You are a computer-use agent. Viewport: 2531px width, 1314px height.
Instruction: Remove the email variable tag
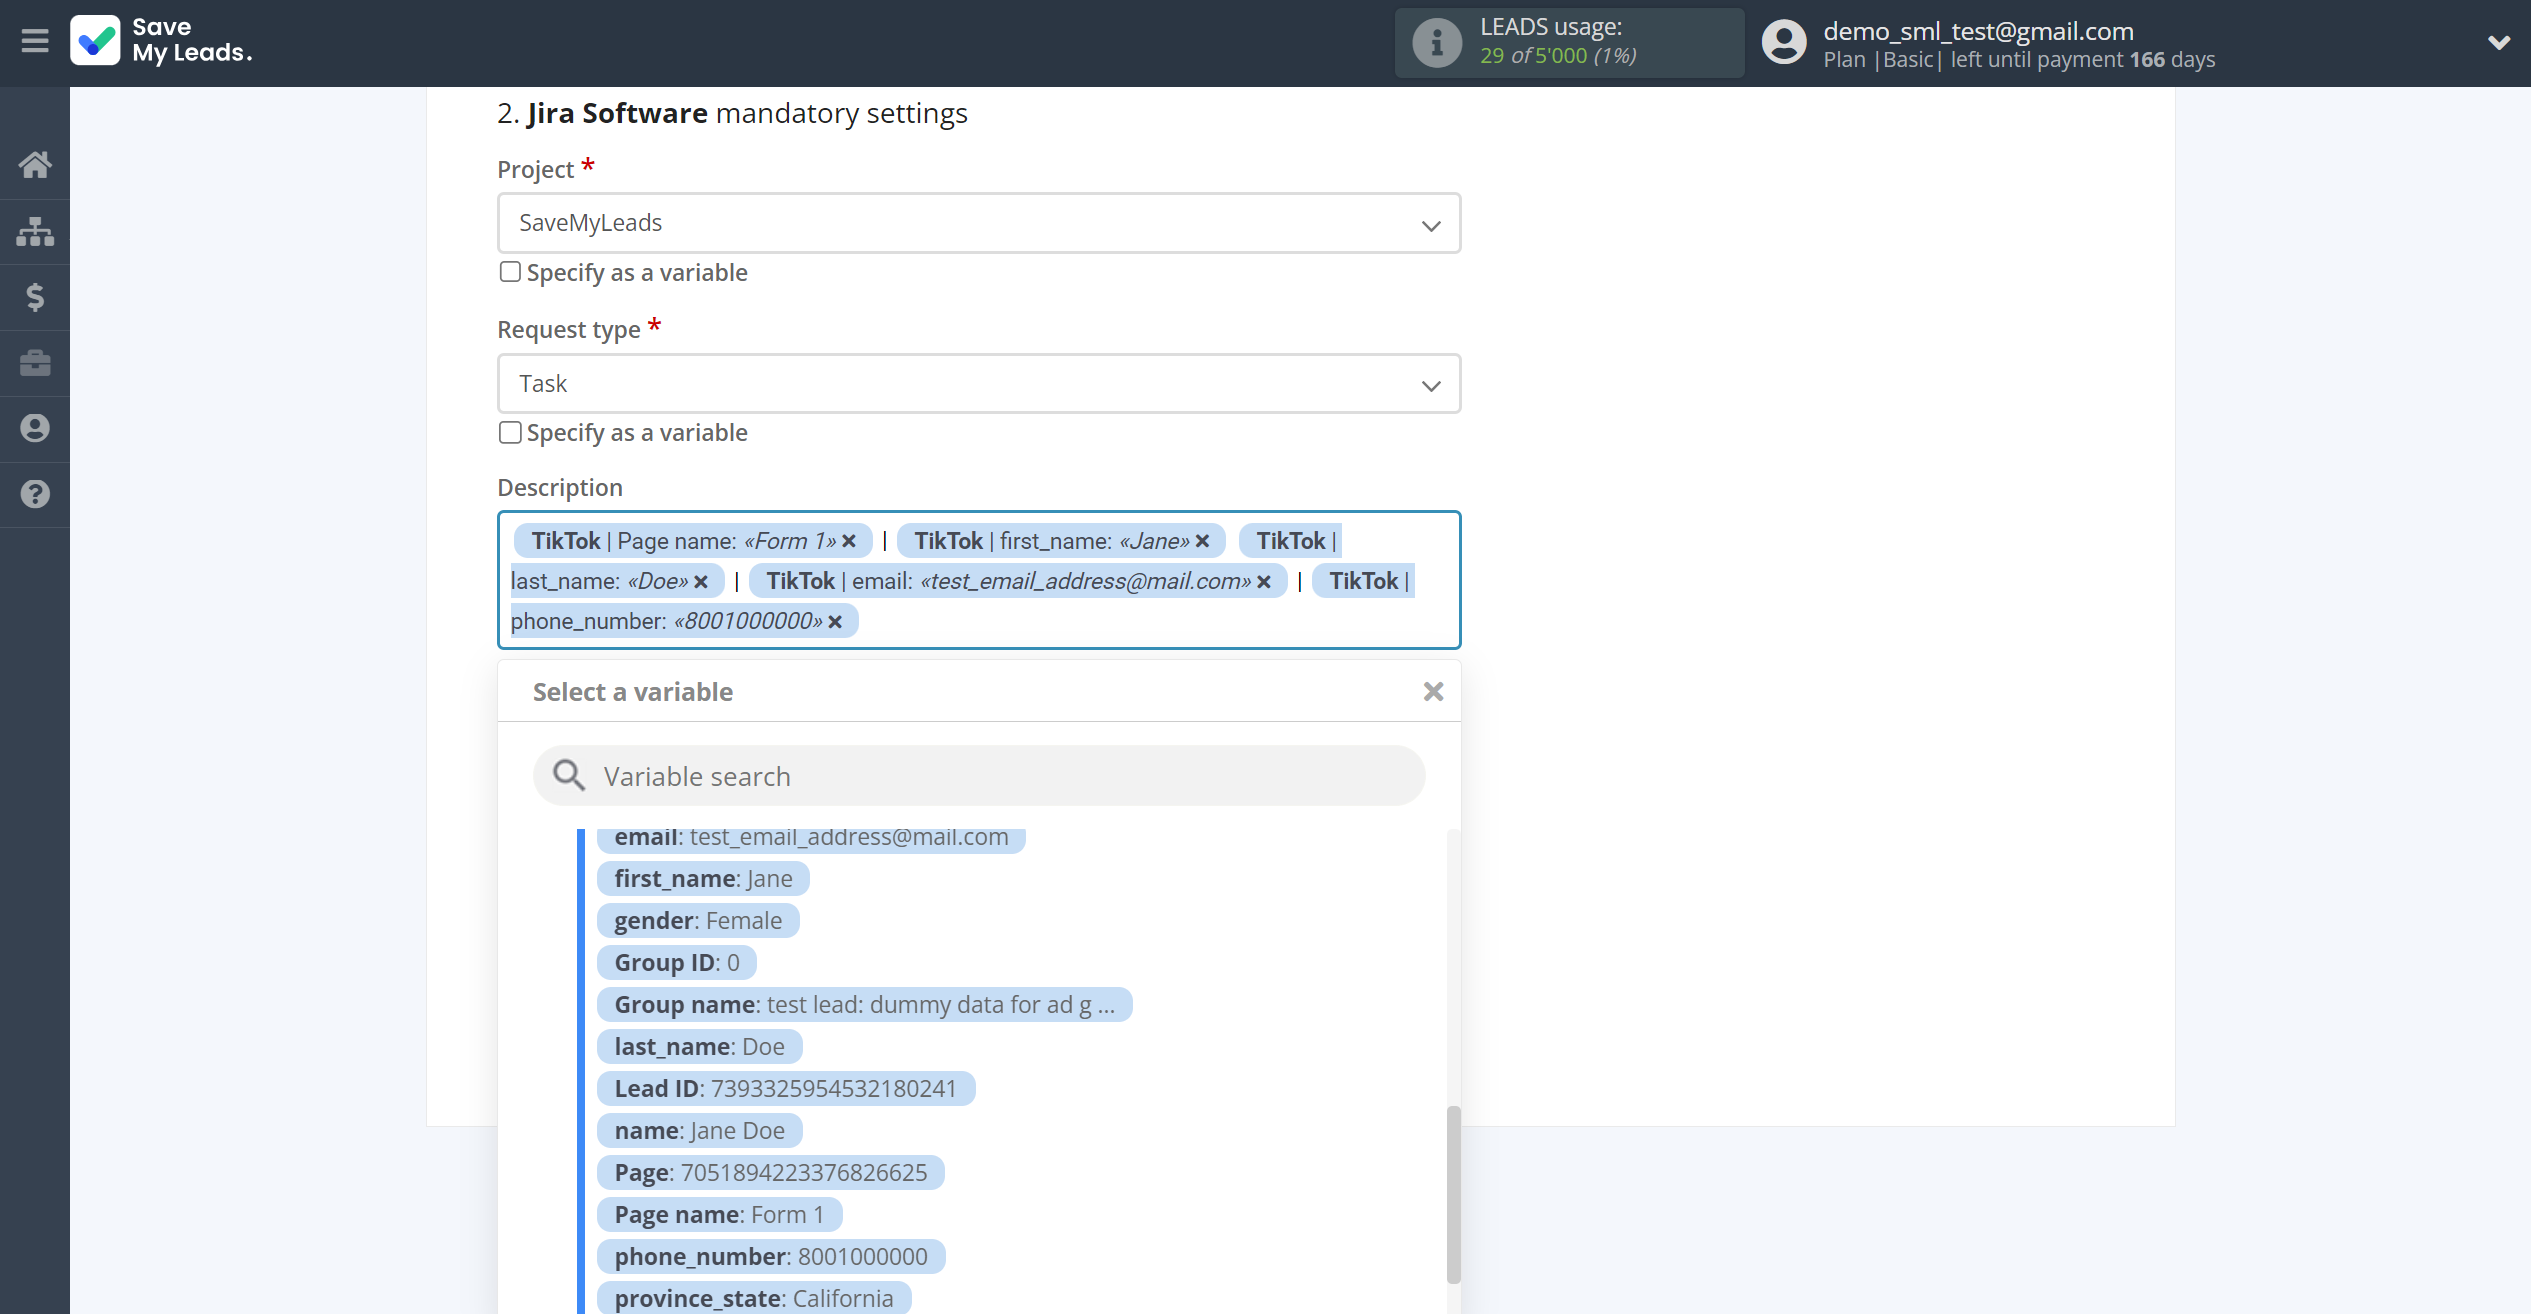pyautogui.click(x=1264, y=581)
